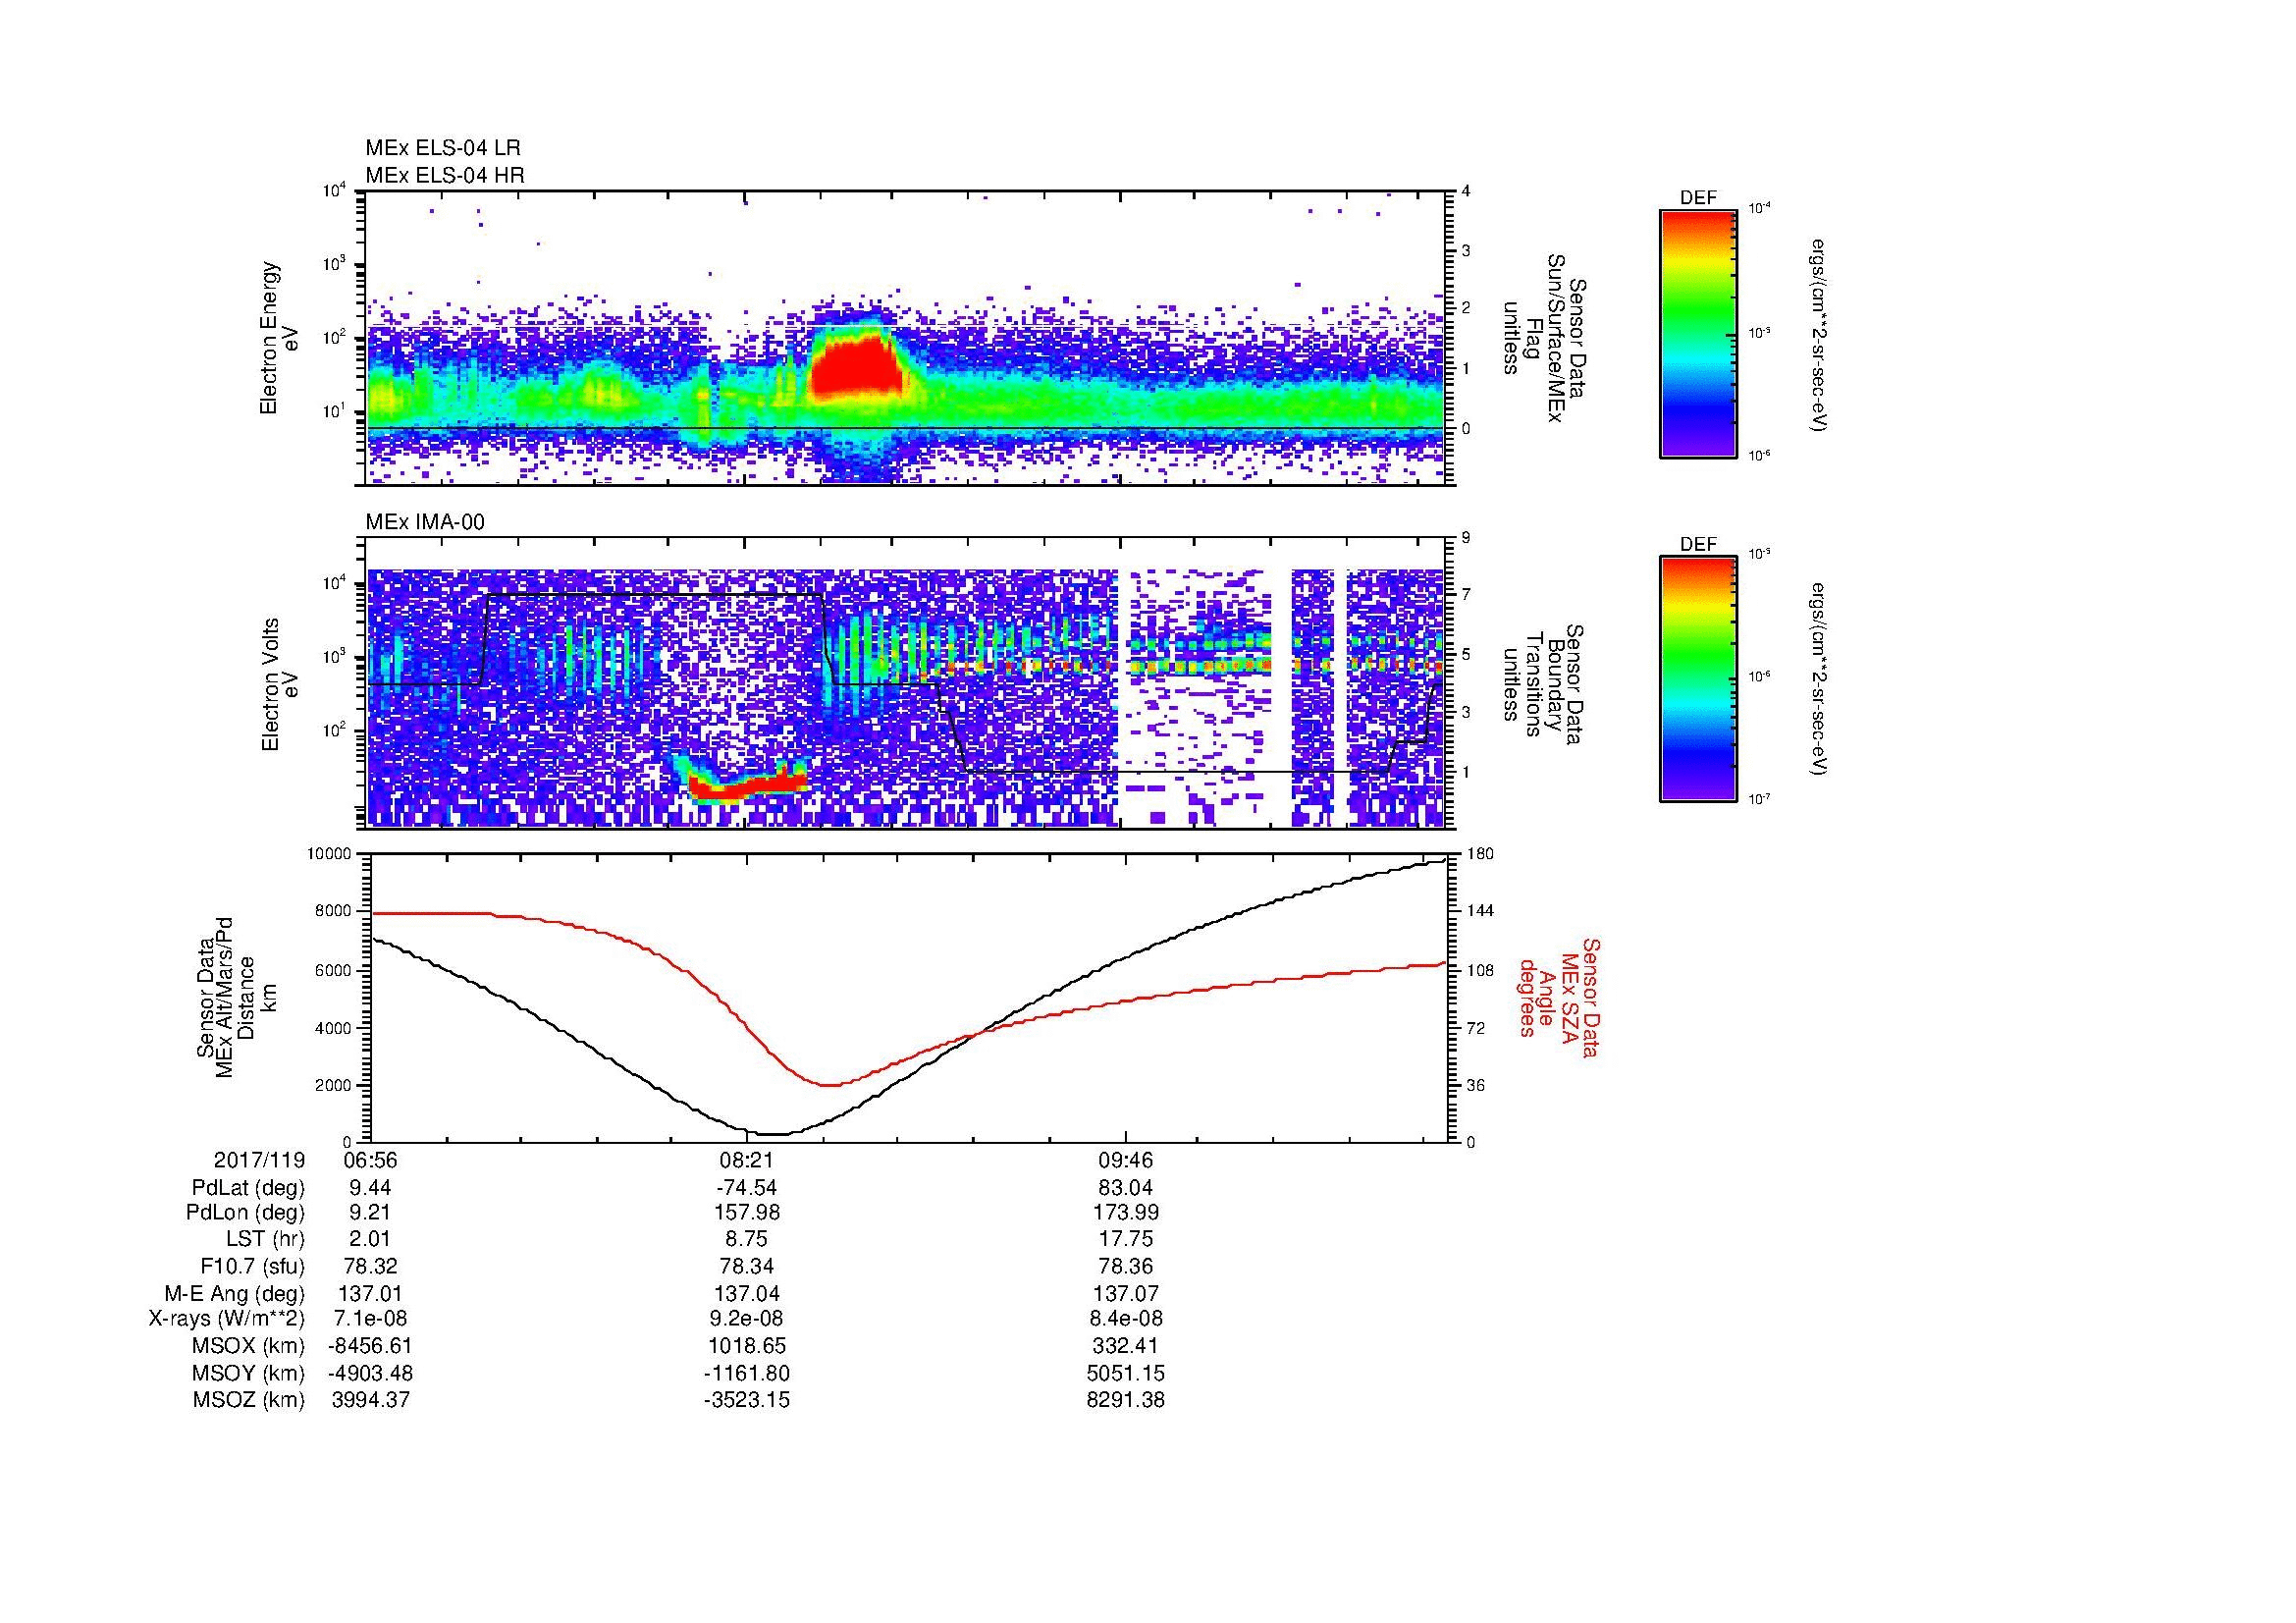2296x1623 pixels.
Task: Click the red 'MEx SZA Angle degrees' axis label
Action: [1558, 997]
